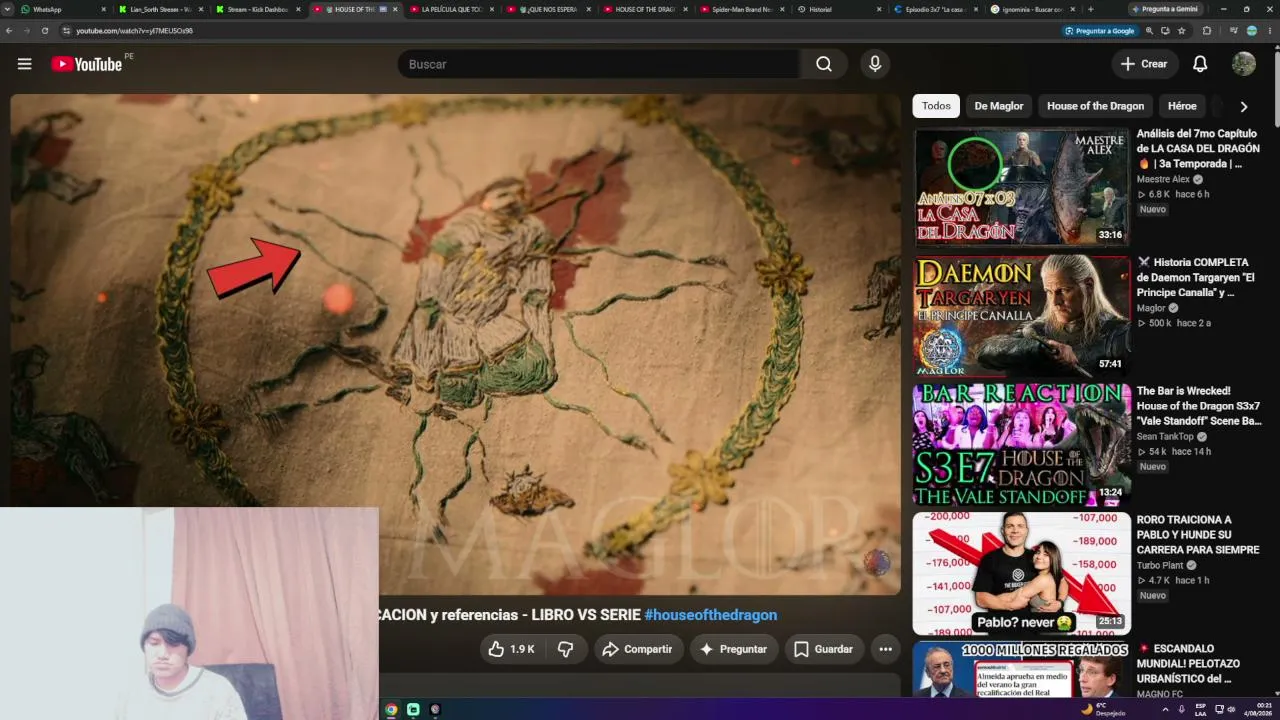Bookmark this page with star icon
The height and width of the screenshot is (720, 1280).
pyautogui.click(x=1181, y=31)
